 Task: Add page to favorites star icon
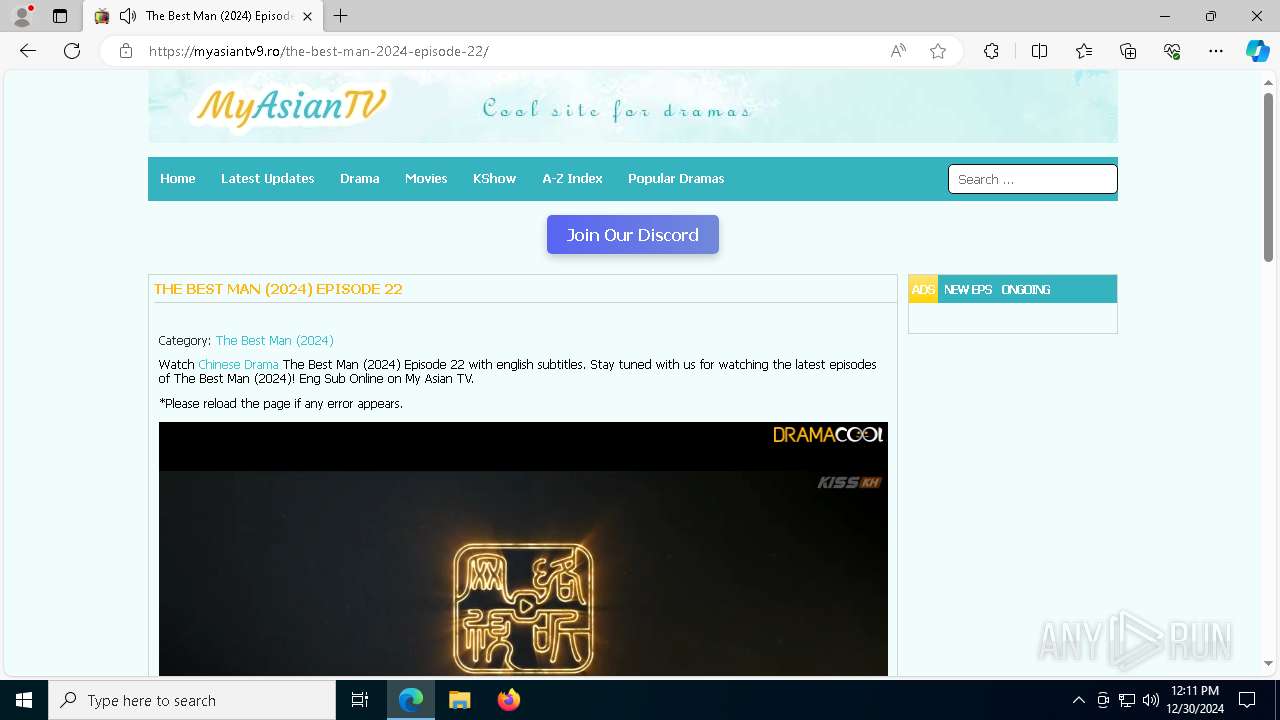click(x=938, y=51)
